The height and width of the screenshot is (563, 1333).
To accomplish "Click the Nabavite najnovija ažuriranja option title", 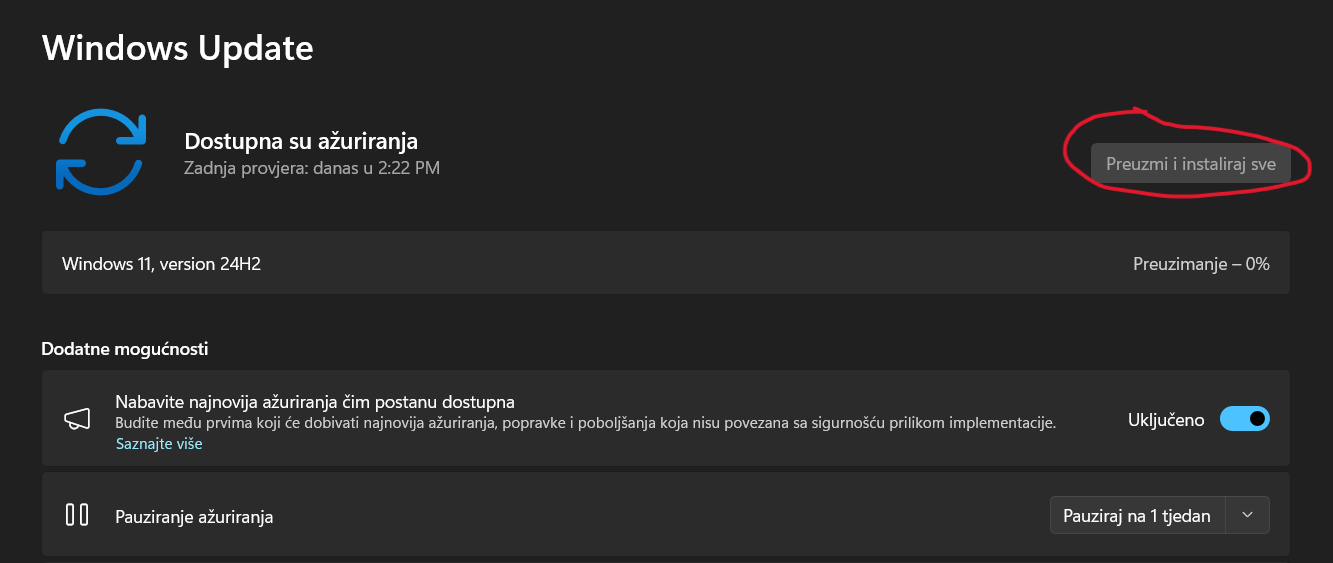I will 315,402.
